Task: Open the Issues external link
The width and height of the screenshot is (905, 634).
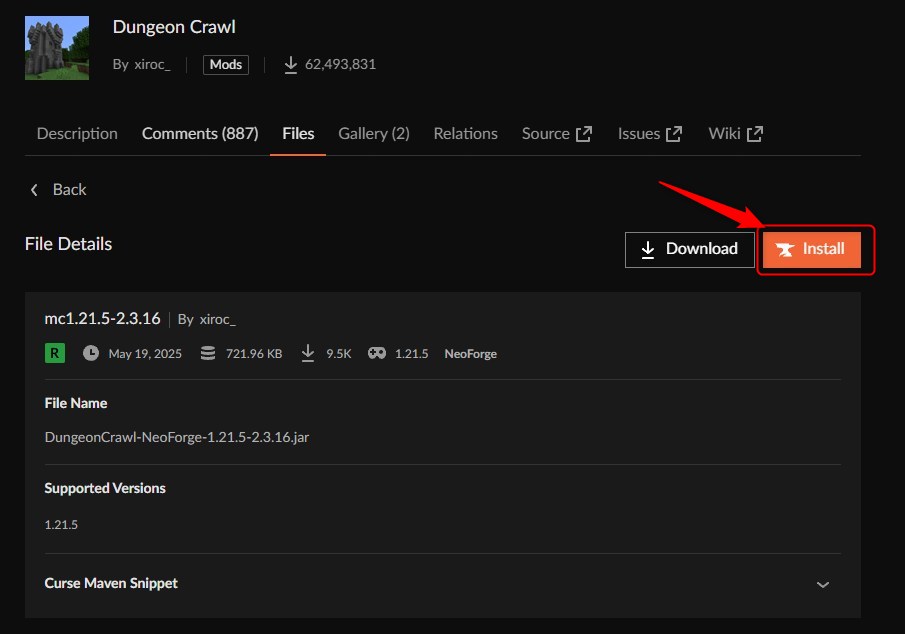Action: [650, 133]
